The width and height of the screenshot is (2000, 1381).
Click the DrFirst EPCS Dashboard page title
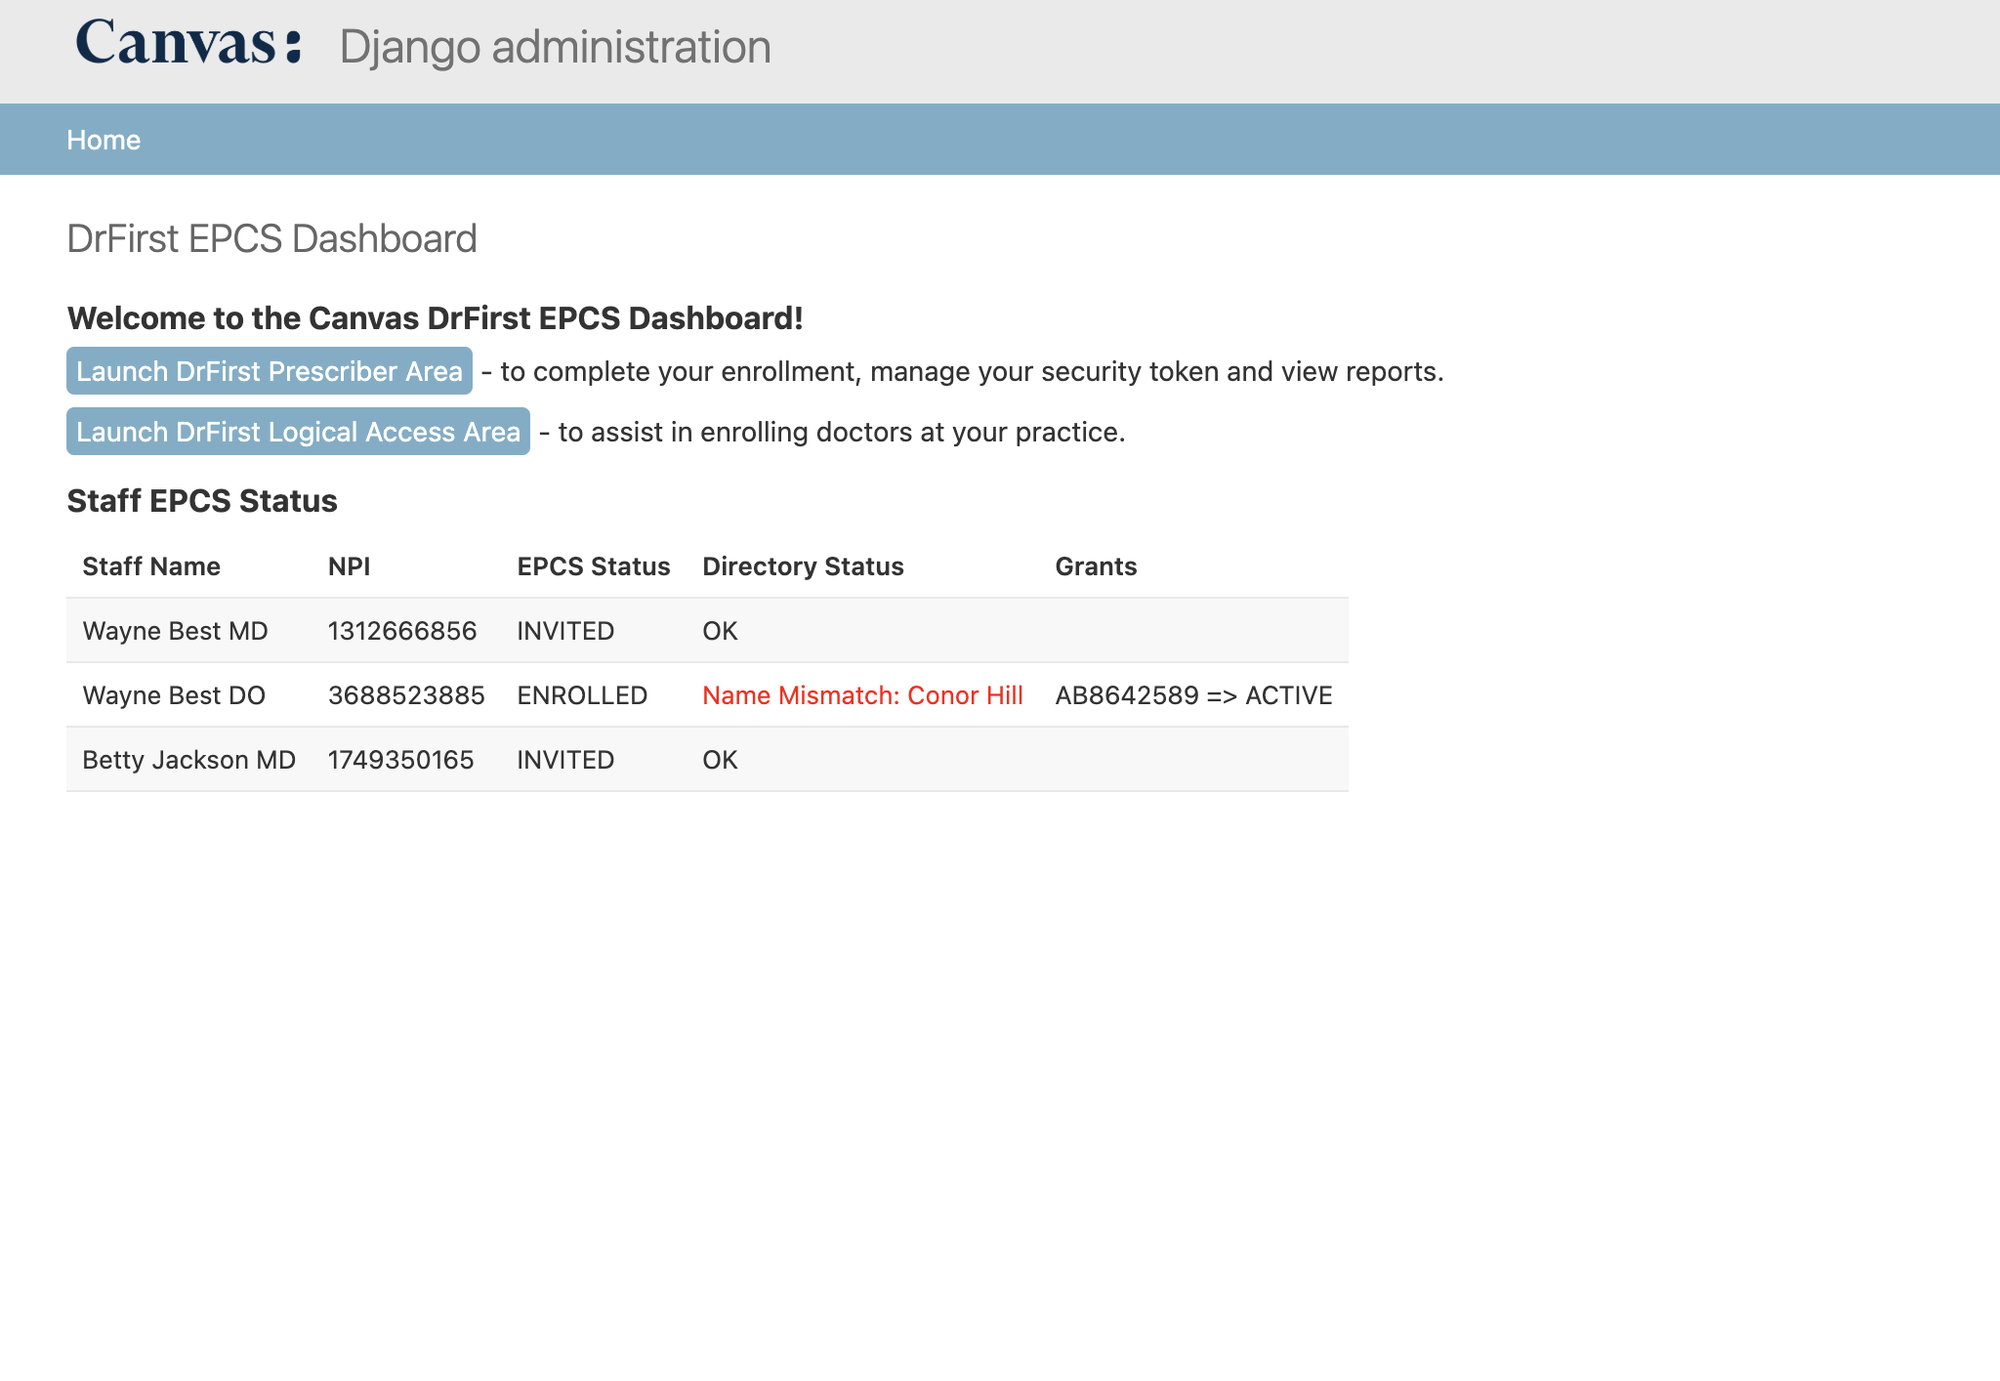click(x=272, y=239)
